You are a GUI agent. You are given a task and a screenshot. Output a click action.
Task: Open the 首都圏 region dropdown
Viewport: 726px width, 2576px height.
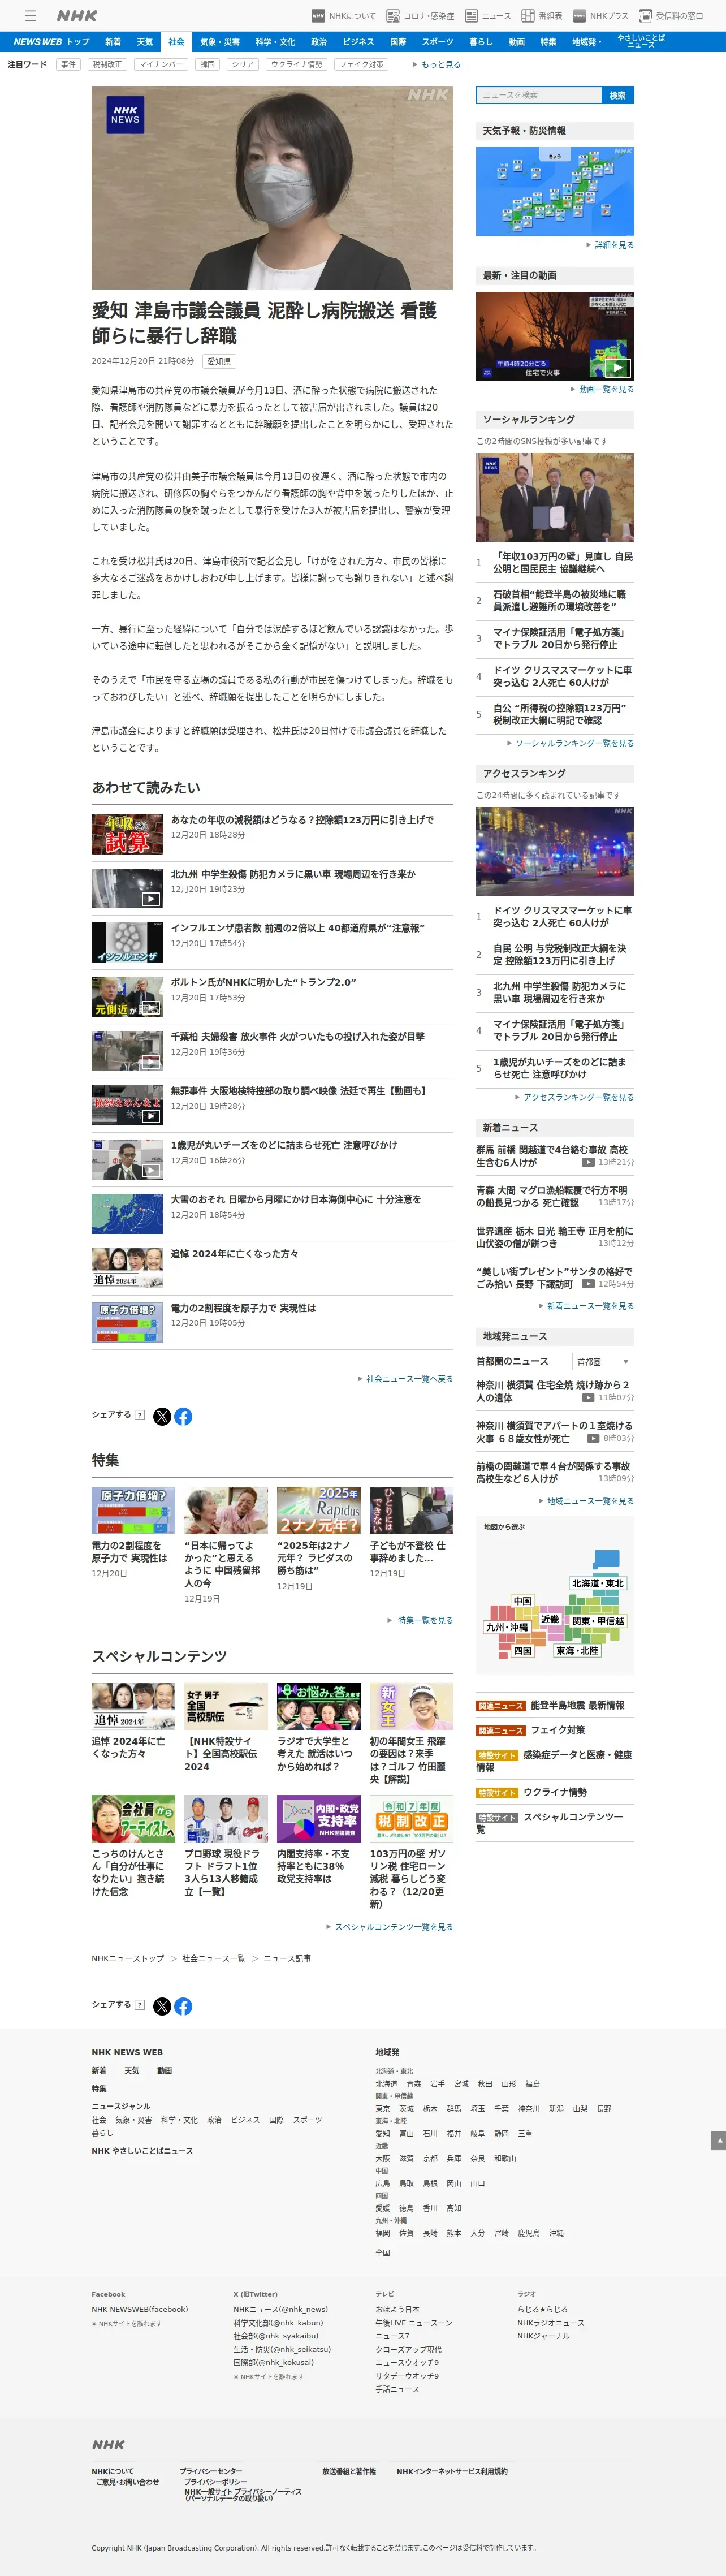[604, 1362]
